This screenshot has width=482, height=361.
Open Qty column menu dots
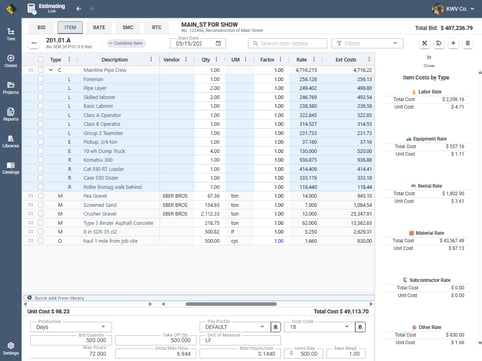[x=216, y=59]
